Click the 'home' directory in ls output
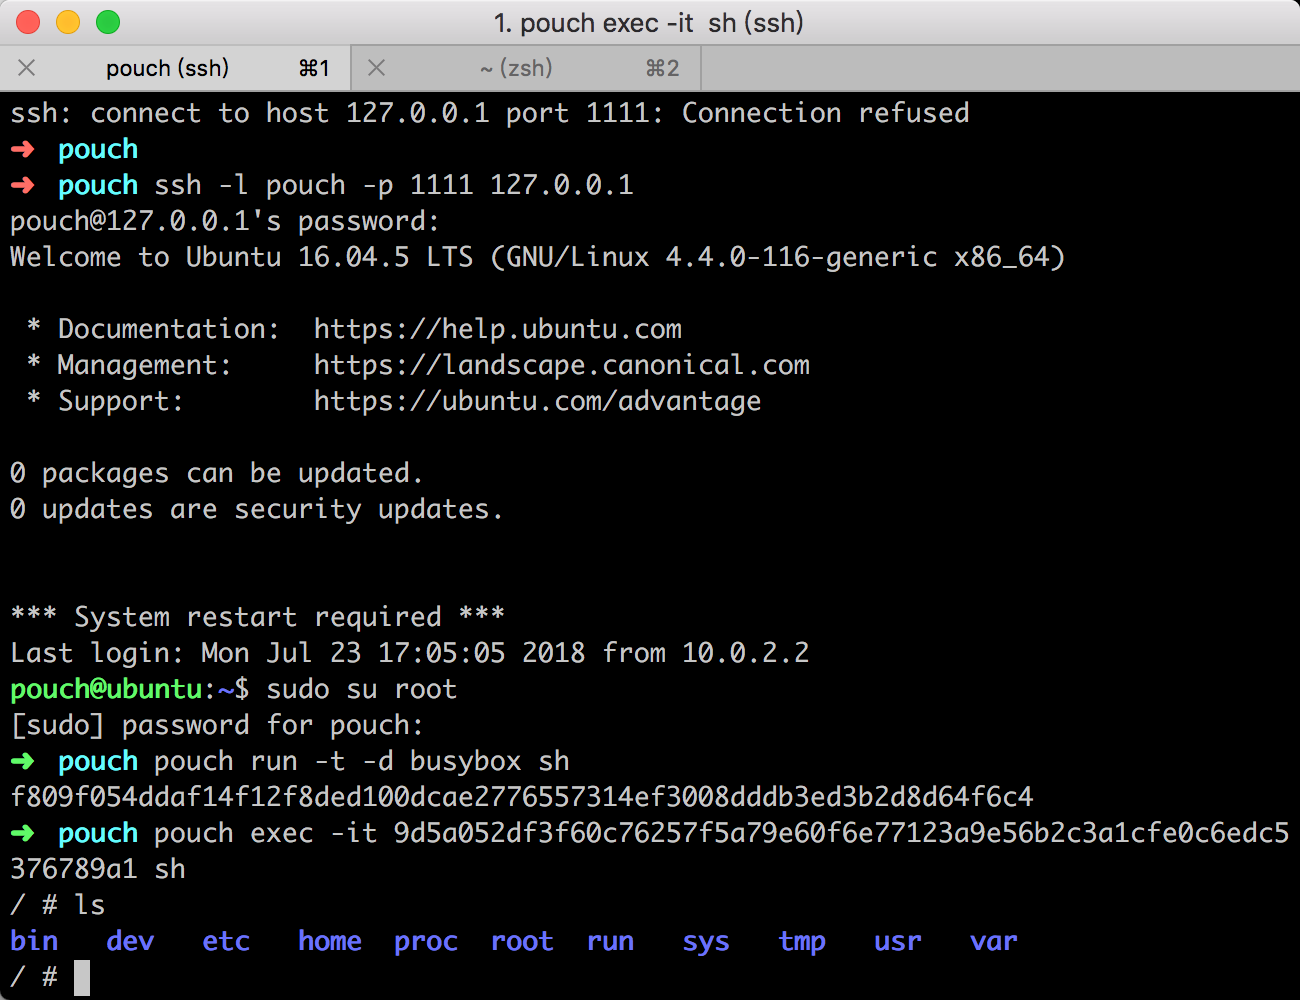This screenshot has height=1000, width=1300. [x=330, y=941]
